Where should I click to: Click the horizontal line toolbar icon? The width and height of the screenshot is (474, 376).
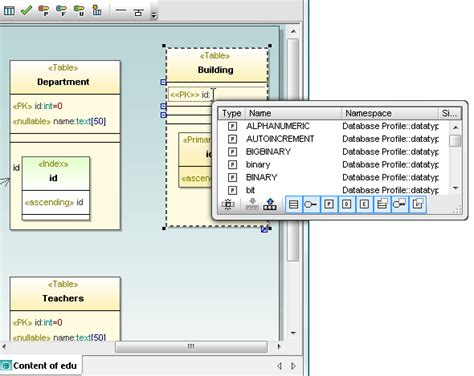click(121, 11)
